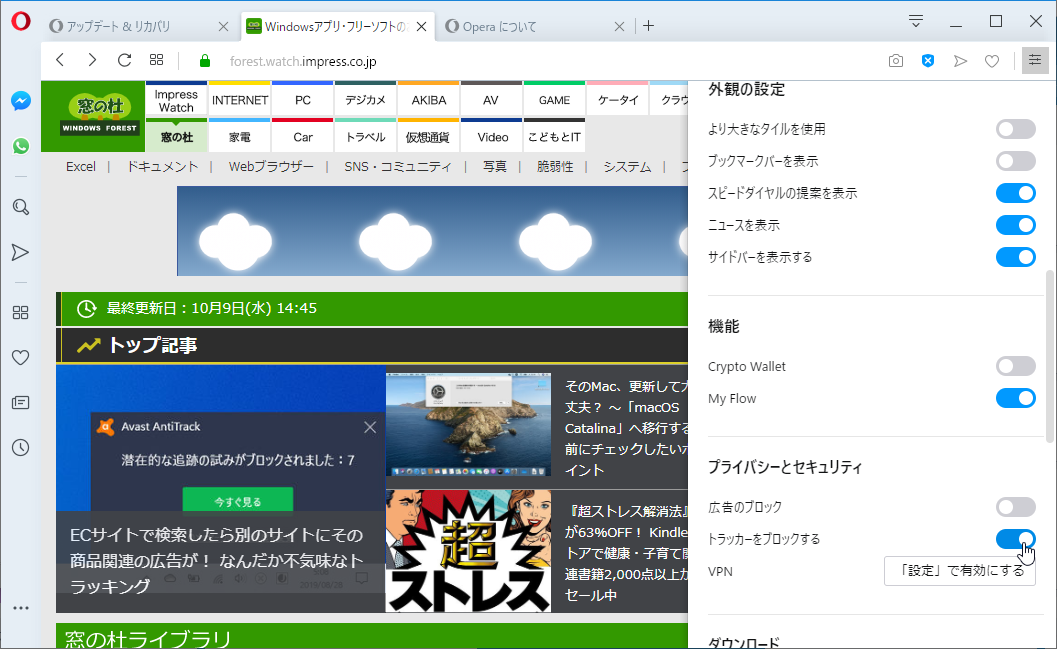Enable the Crypto Wallet toggle

tap(1016, 366)
